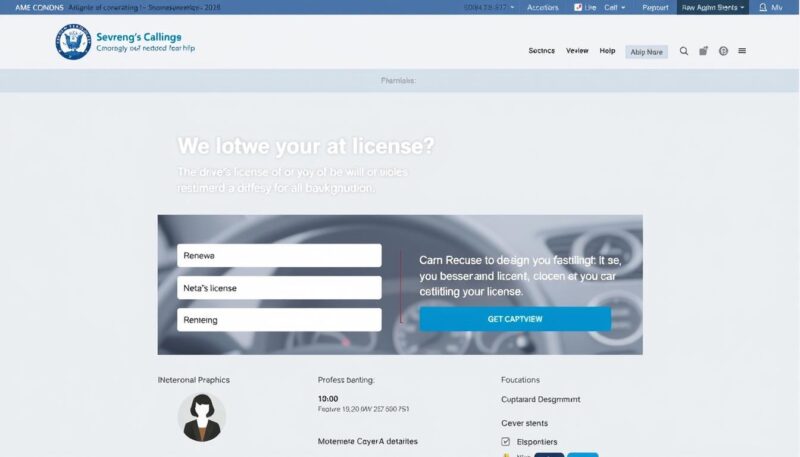Click the Renewa input field
The width and height of the screenshot is (800, 457).
click(x=279, y=256)
